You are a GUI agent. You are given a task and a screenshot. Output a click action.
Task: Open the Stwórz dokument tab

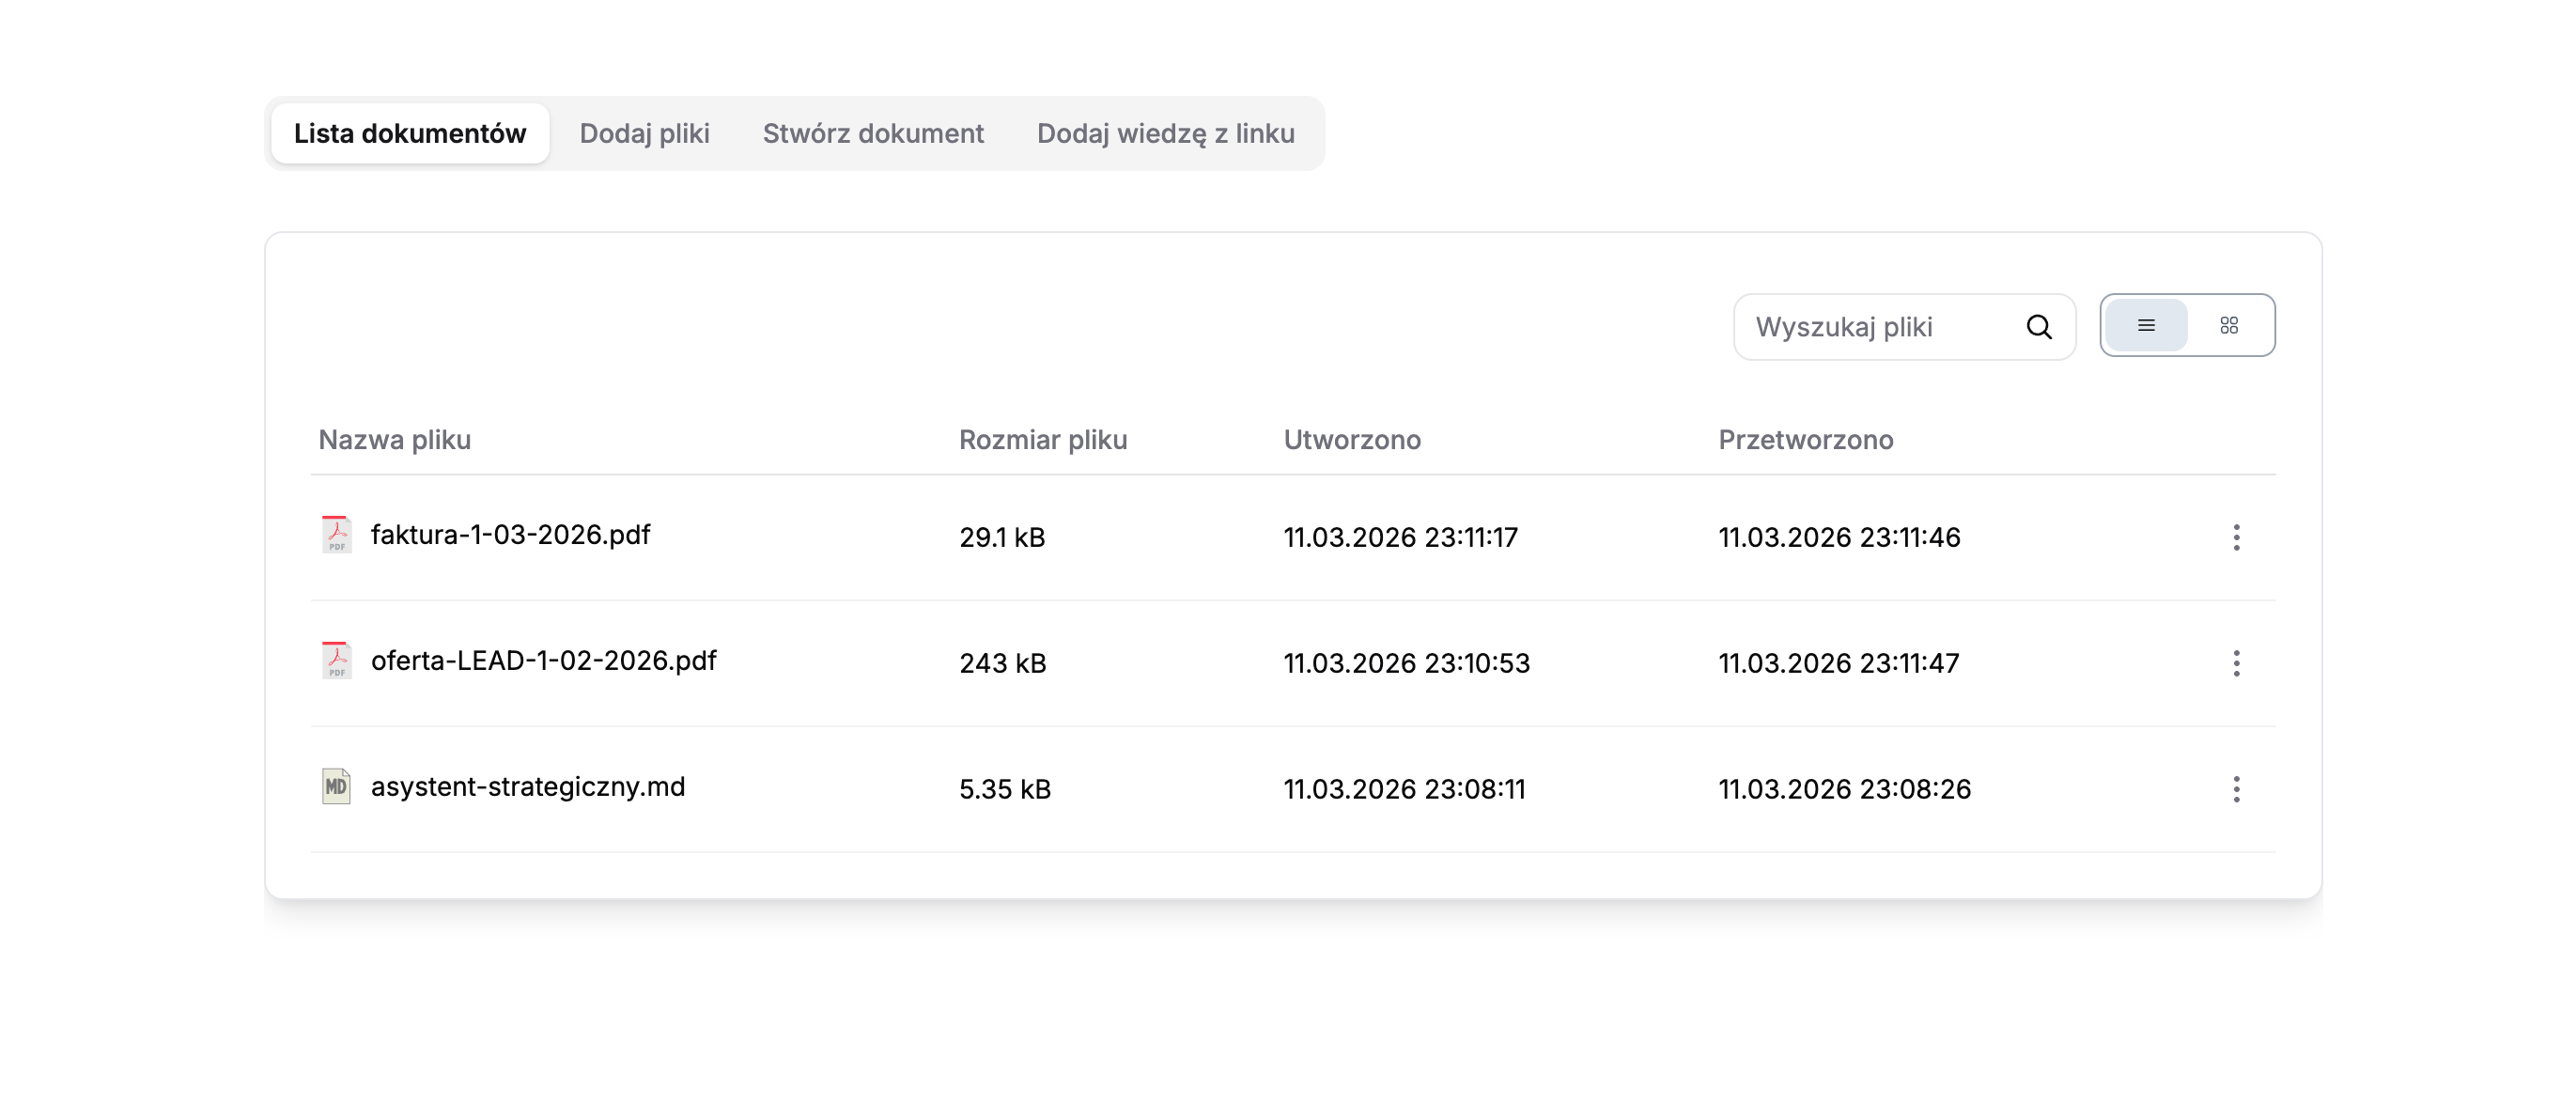(x=873, y=134)
